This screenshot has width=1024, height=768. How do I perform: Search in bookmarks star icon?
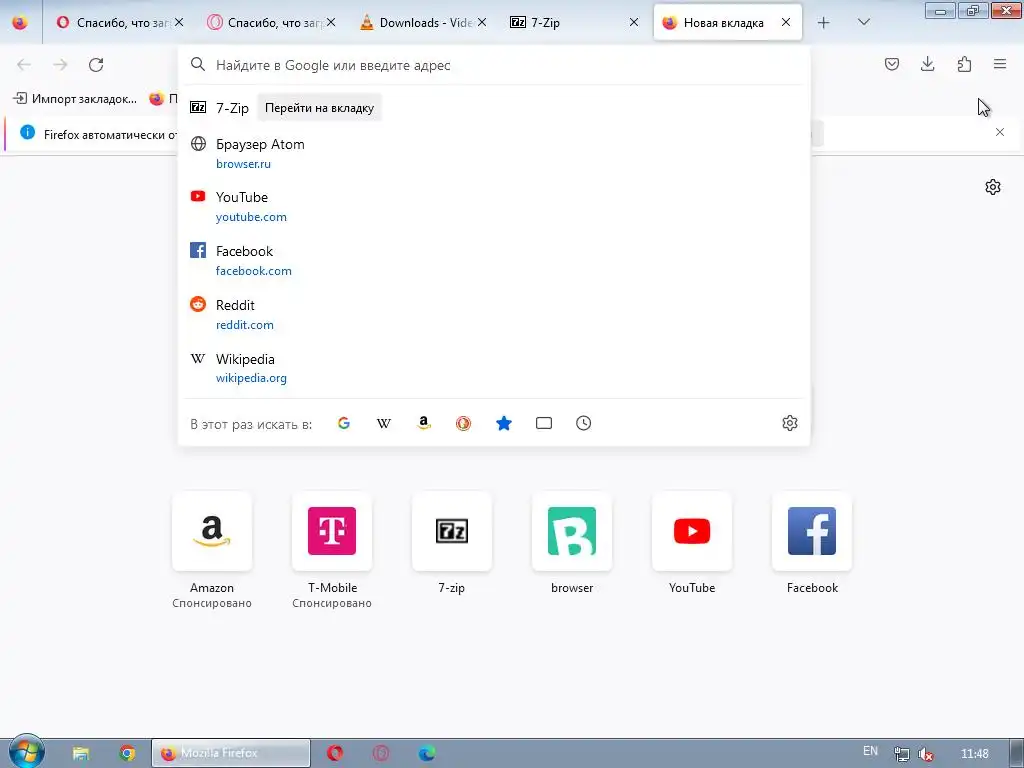[x=504, y=423]
